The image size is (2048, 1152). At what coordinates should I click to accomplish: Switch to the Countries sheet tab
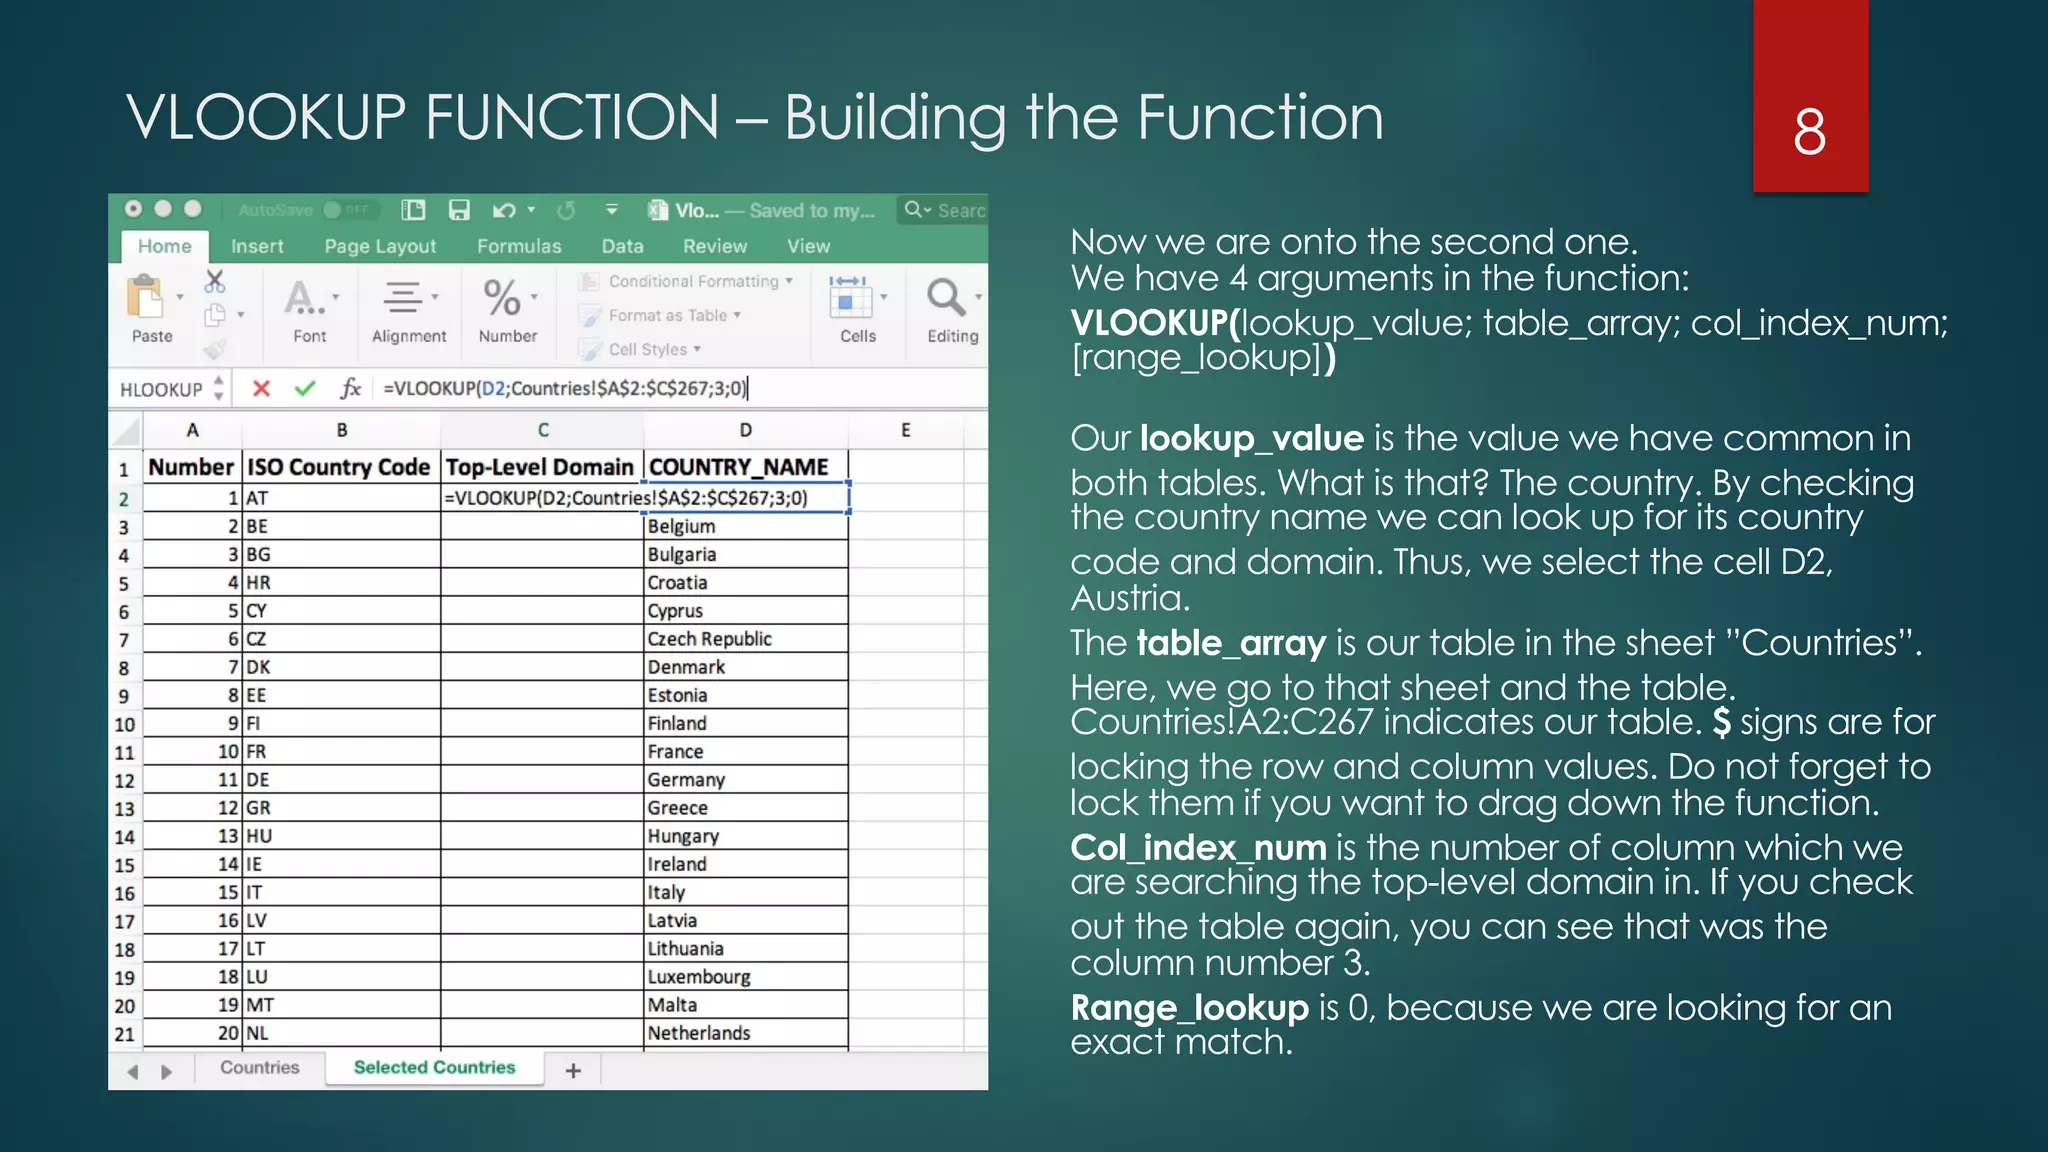click(259, 1068)
